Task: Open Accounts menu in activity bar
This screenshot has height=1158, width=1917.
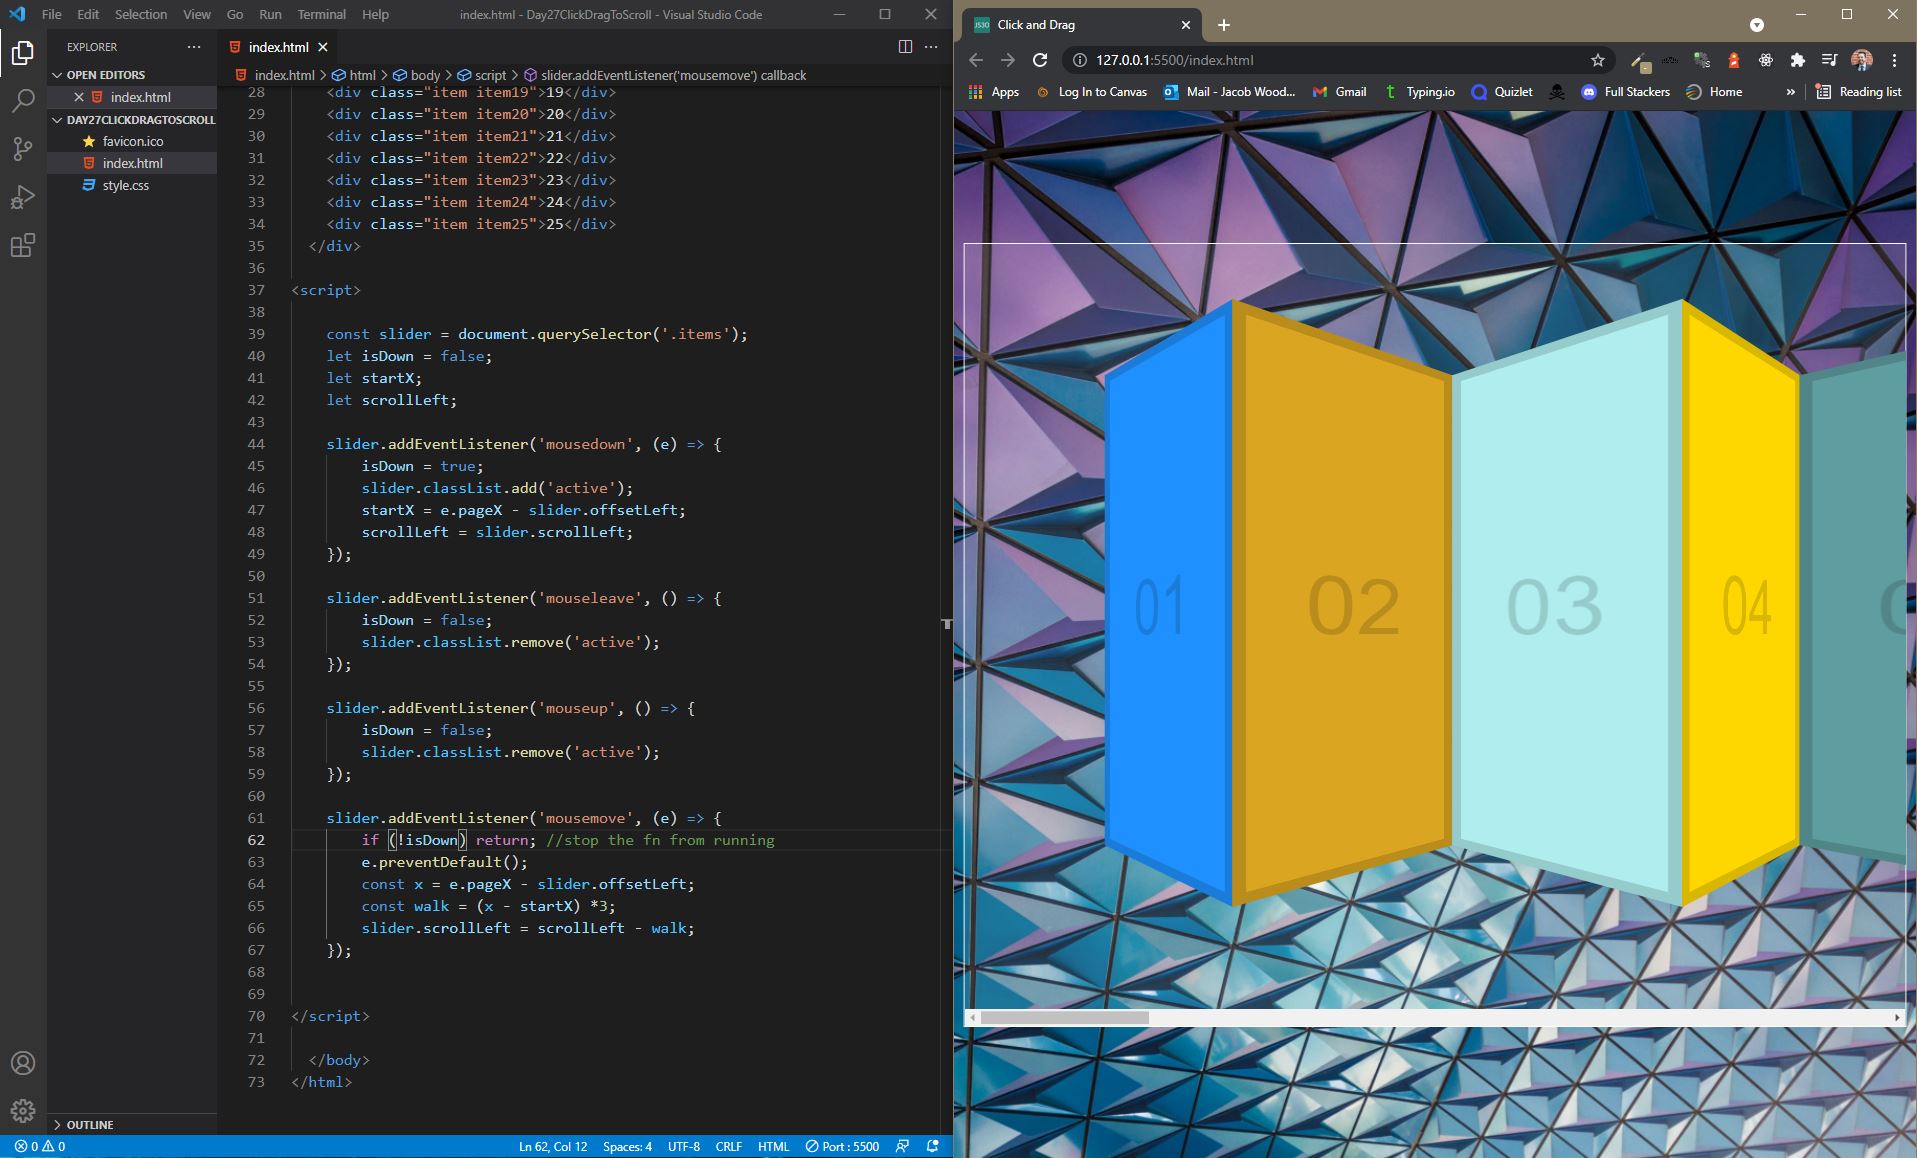Action: click(x=23, y=1063)
